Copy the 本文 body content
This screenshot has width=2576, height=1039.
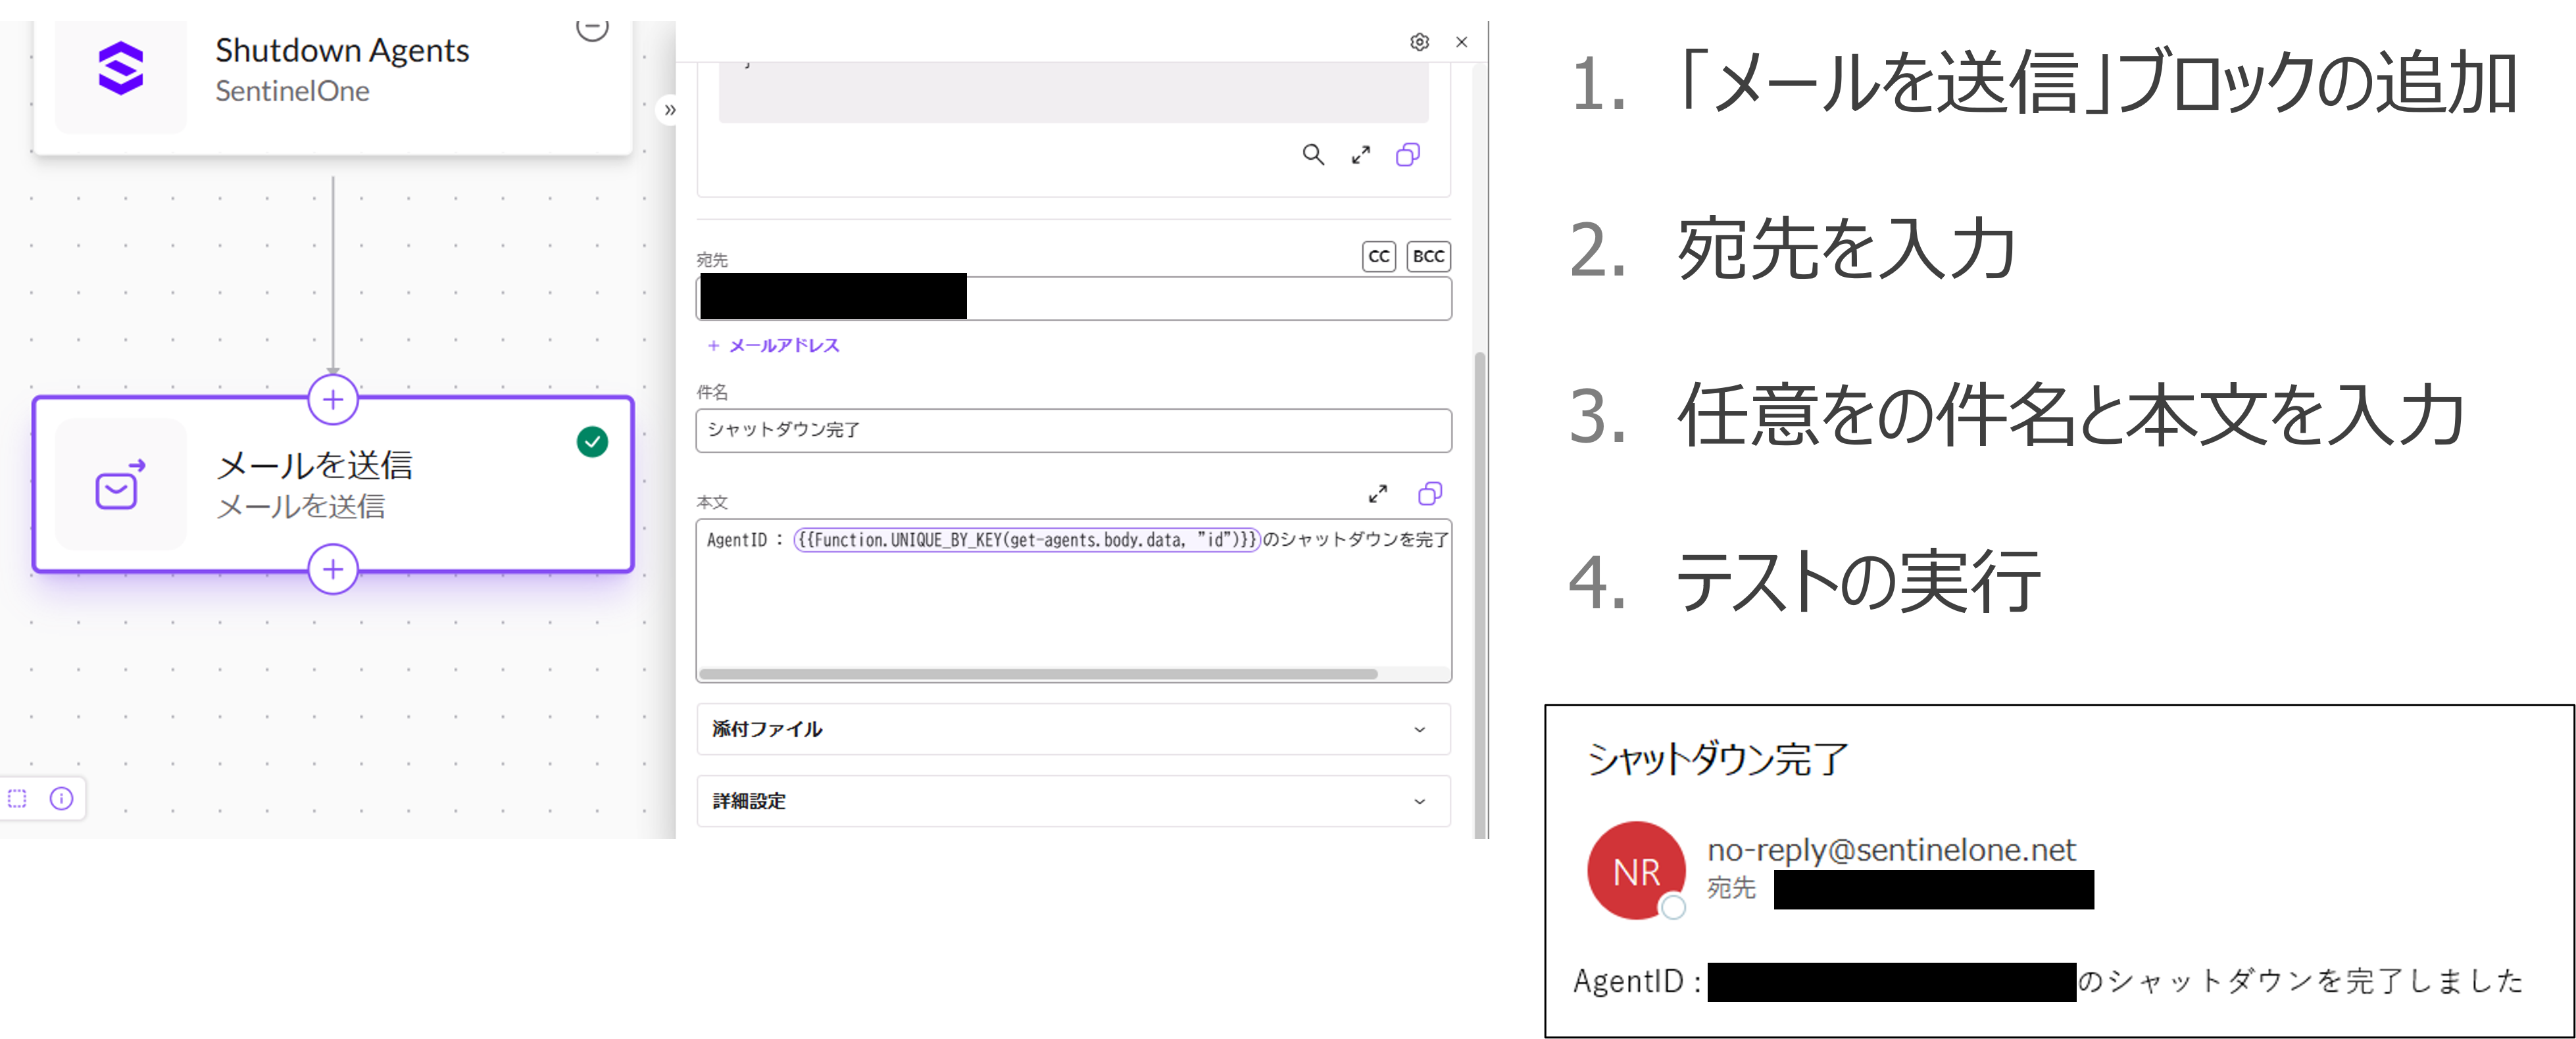click(x=1429, y=494)
